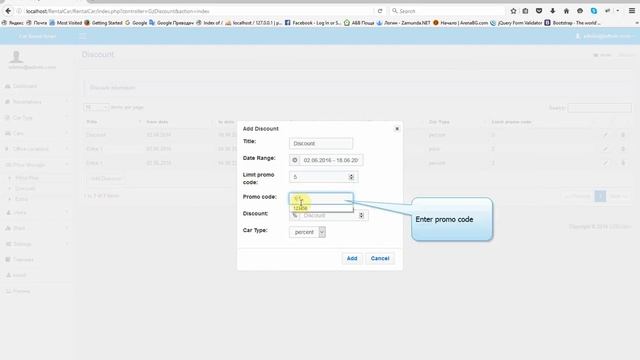
Task: Click the table Search box
Action: point(599,108)
